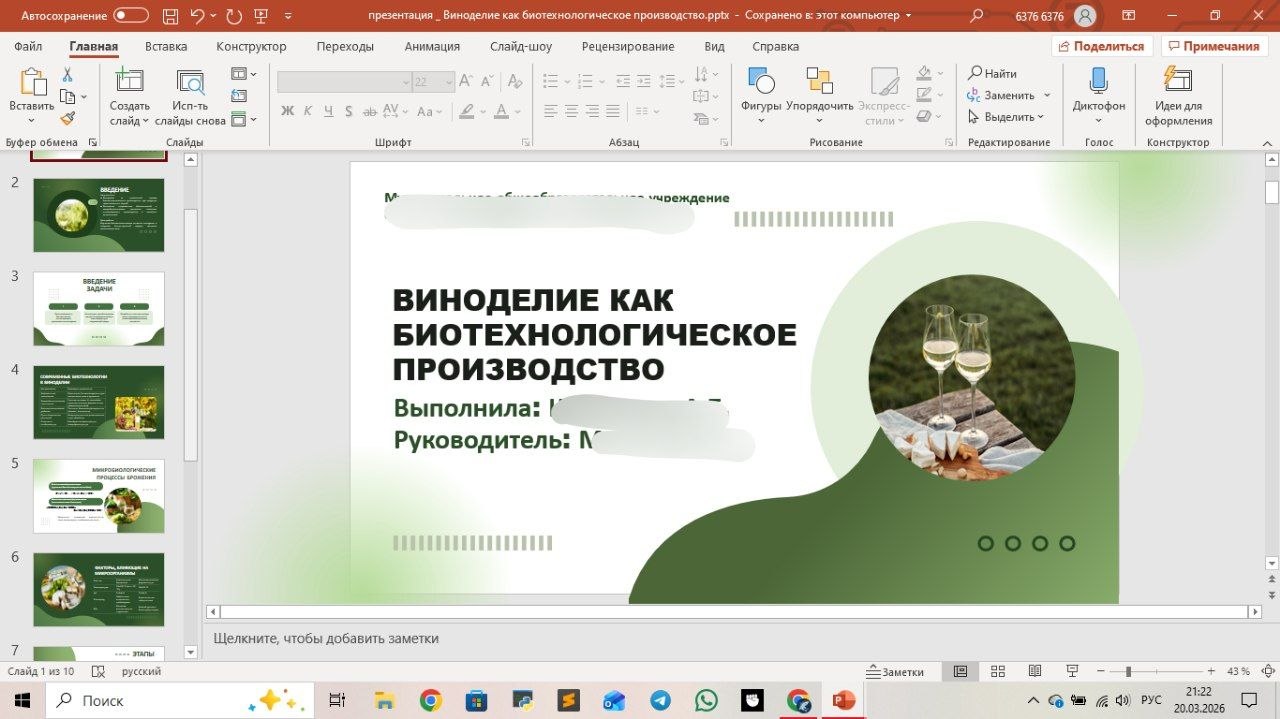Switch to Normal view in status bar
The width and height of the screenshot is (1280, 719).
click(x=960, y=672)
